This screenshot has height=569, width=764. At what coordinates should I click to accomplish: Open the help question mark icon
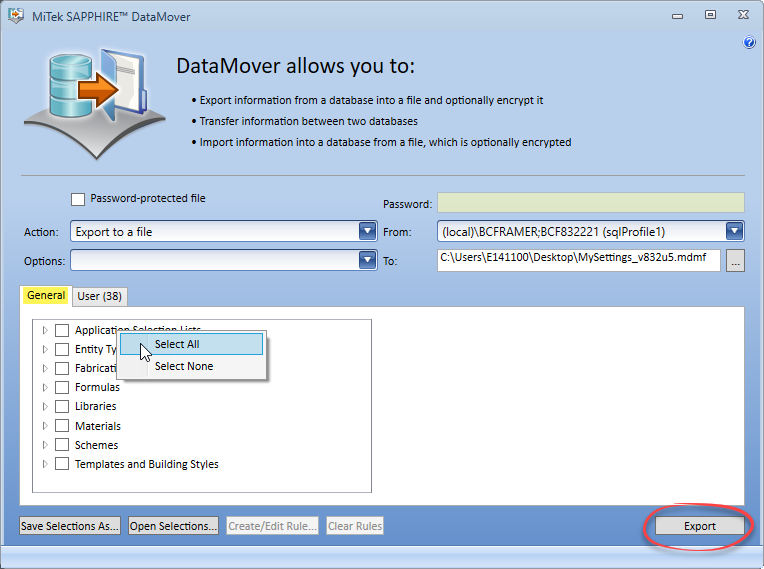[749, 42]
